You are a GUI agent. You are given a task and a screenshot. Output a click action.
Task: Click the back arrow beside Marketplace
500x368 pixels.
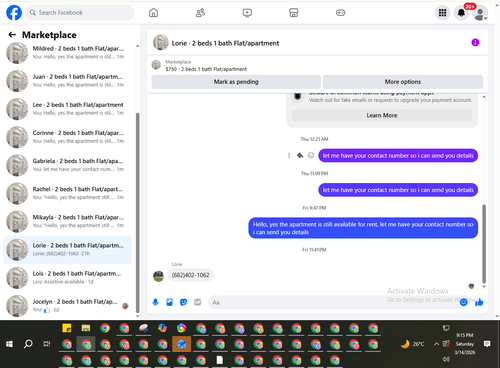[12, 35]
